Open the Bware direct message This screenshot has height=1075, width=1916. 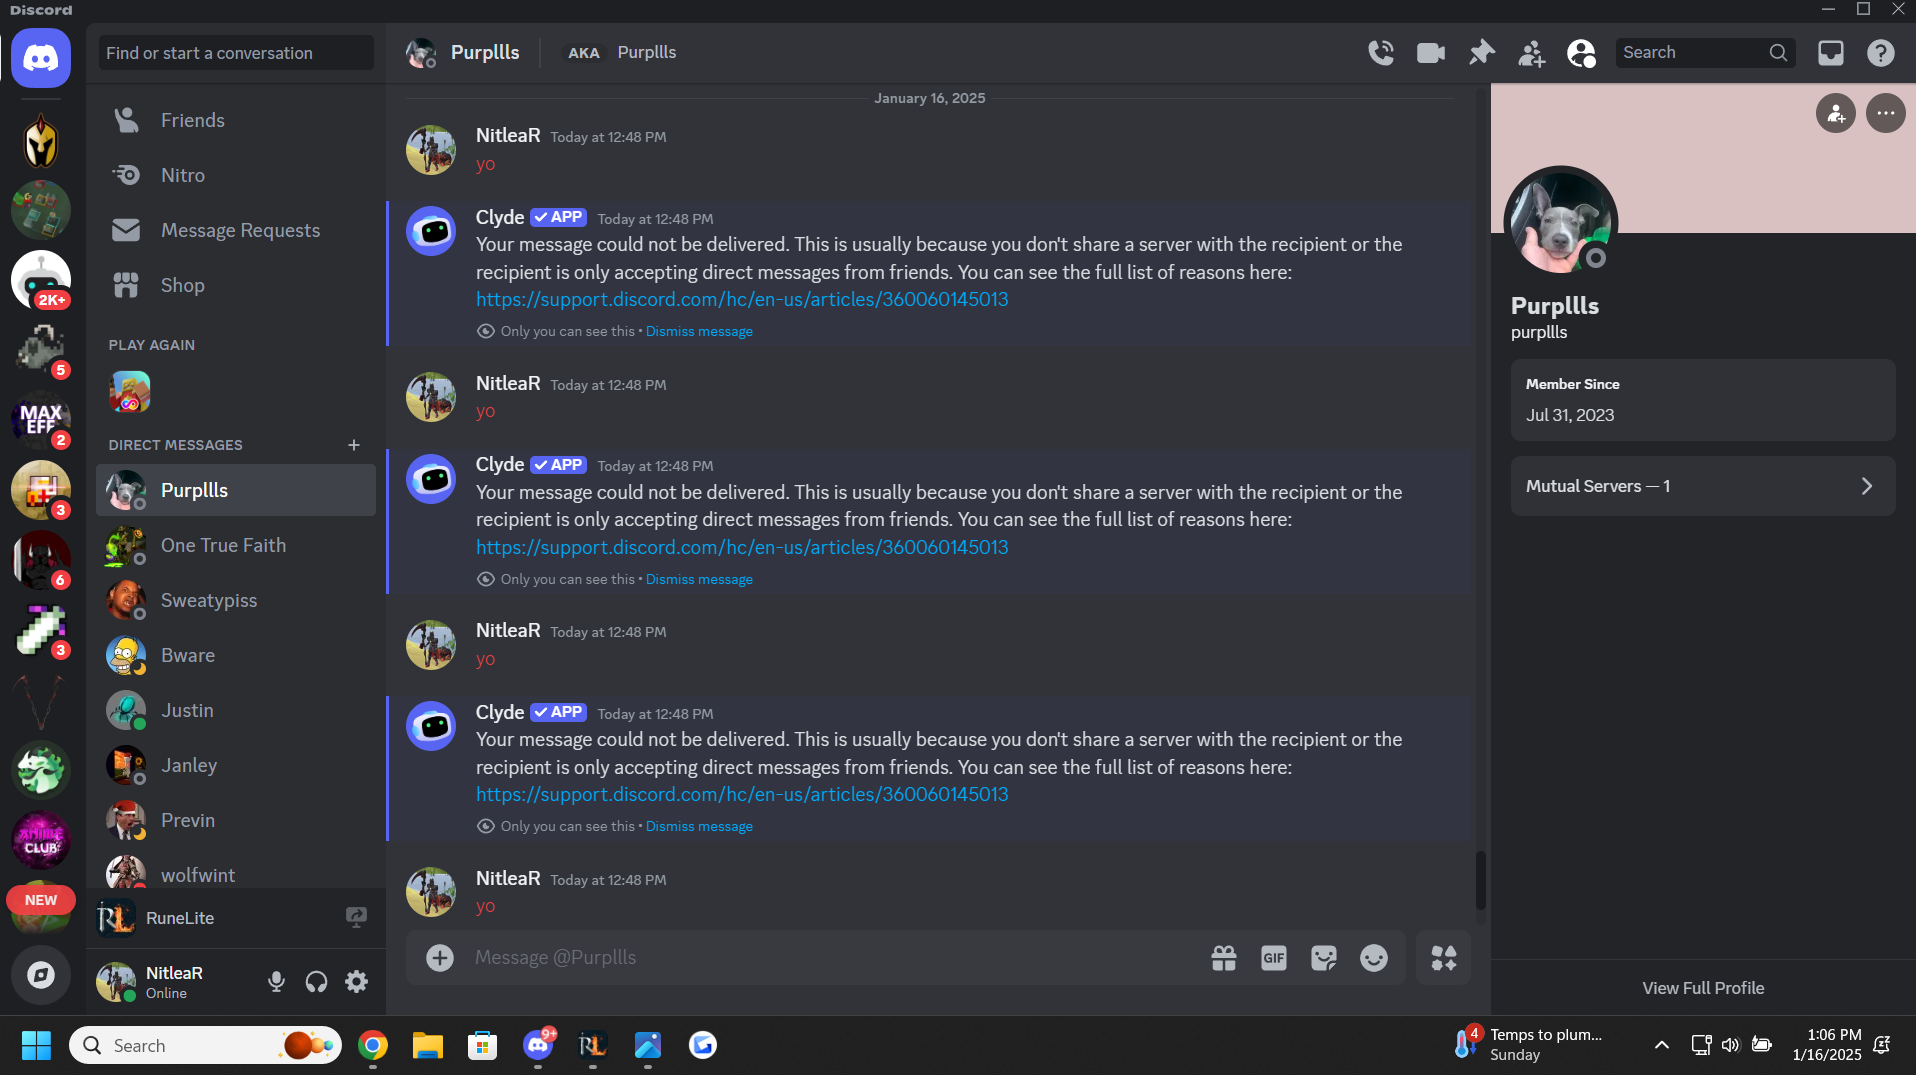[236, 655]
